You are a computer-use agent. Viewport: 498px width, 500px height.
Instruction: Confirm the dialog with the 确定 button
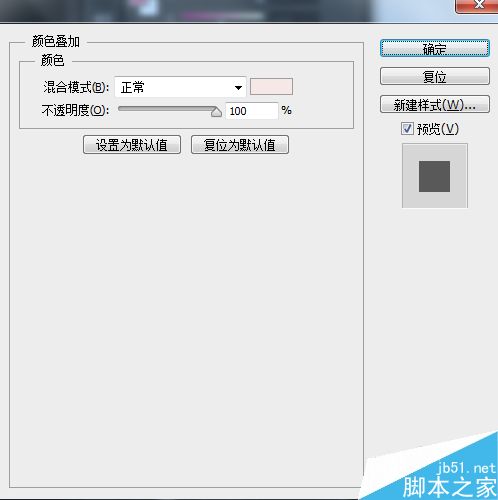pos(435,48)
